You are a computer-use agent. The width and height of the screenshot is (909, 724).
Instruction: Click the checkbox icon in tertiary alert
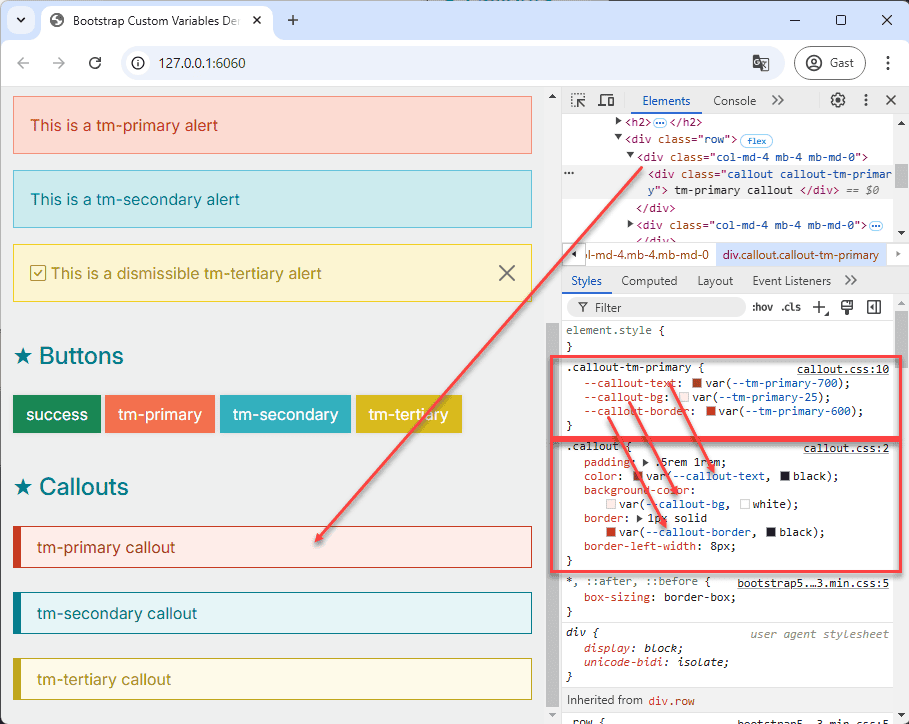[38, 273]
